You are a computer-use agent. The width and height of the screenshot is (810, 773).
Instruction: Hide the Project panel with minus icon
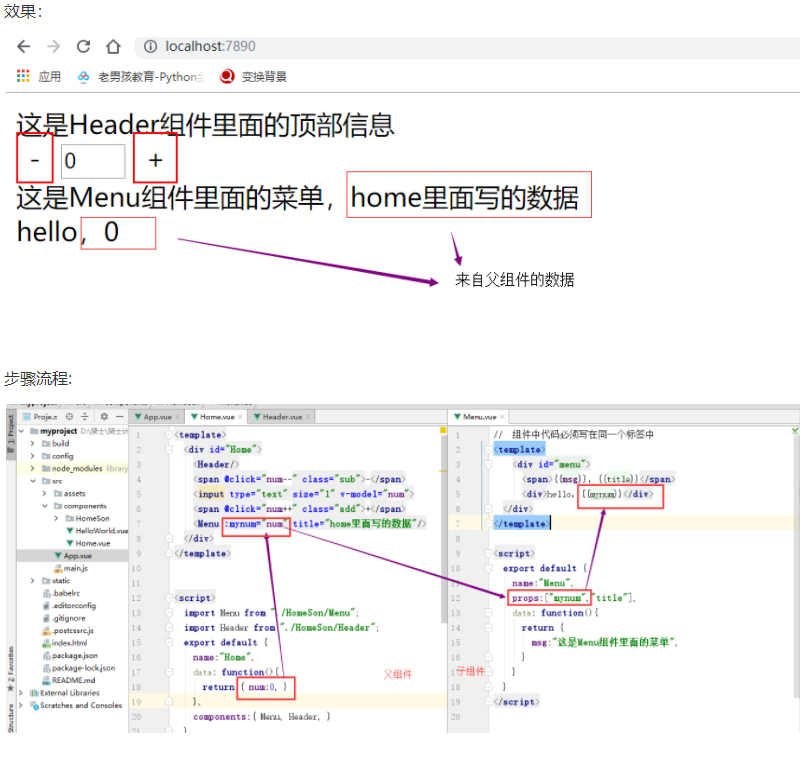coord(119,416)
